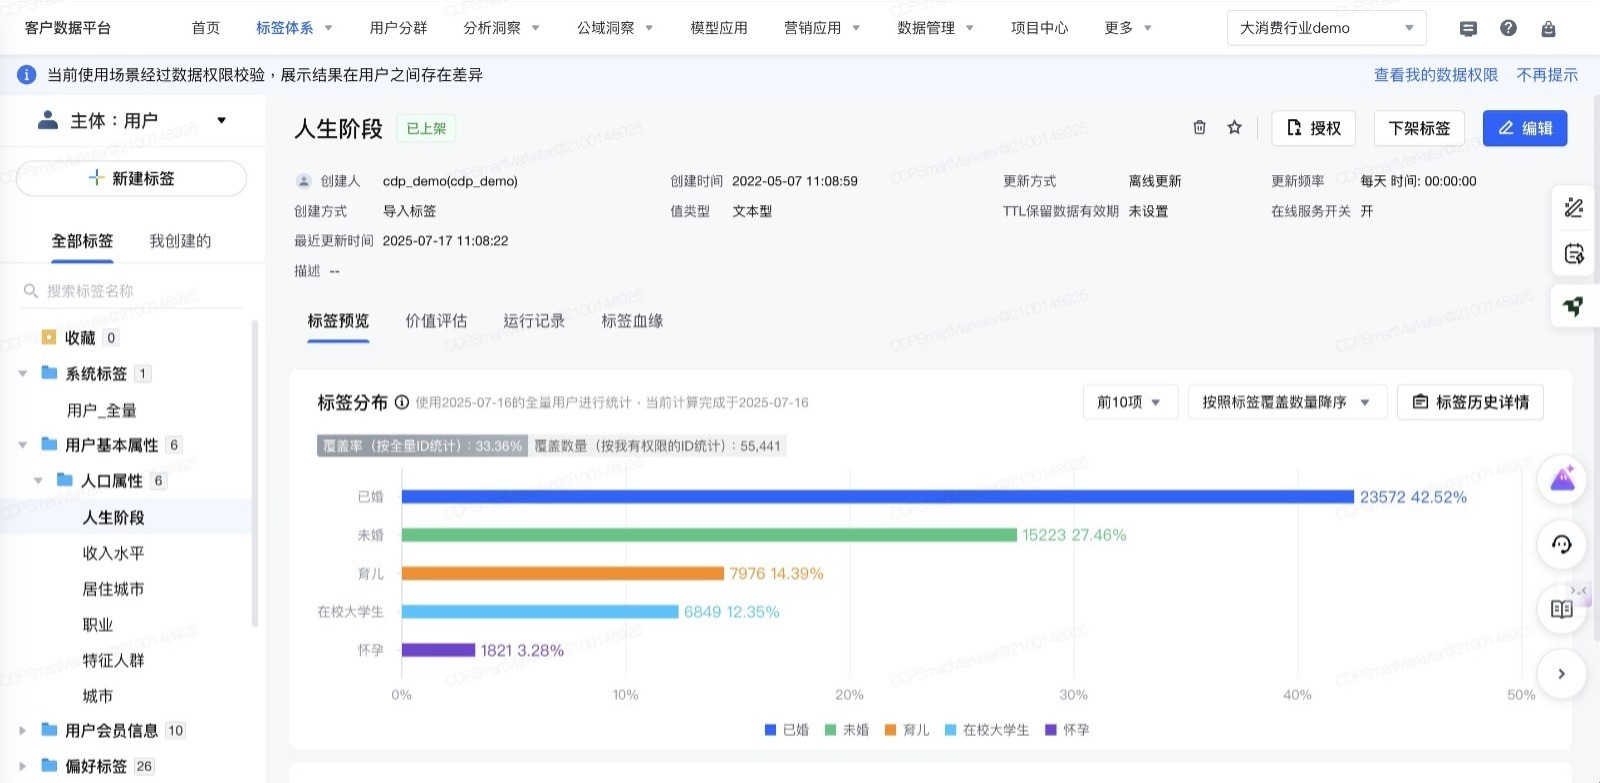Open the help question mark icon
This screenshot has width=1600, height=783.
(1508, 28)
